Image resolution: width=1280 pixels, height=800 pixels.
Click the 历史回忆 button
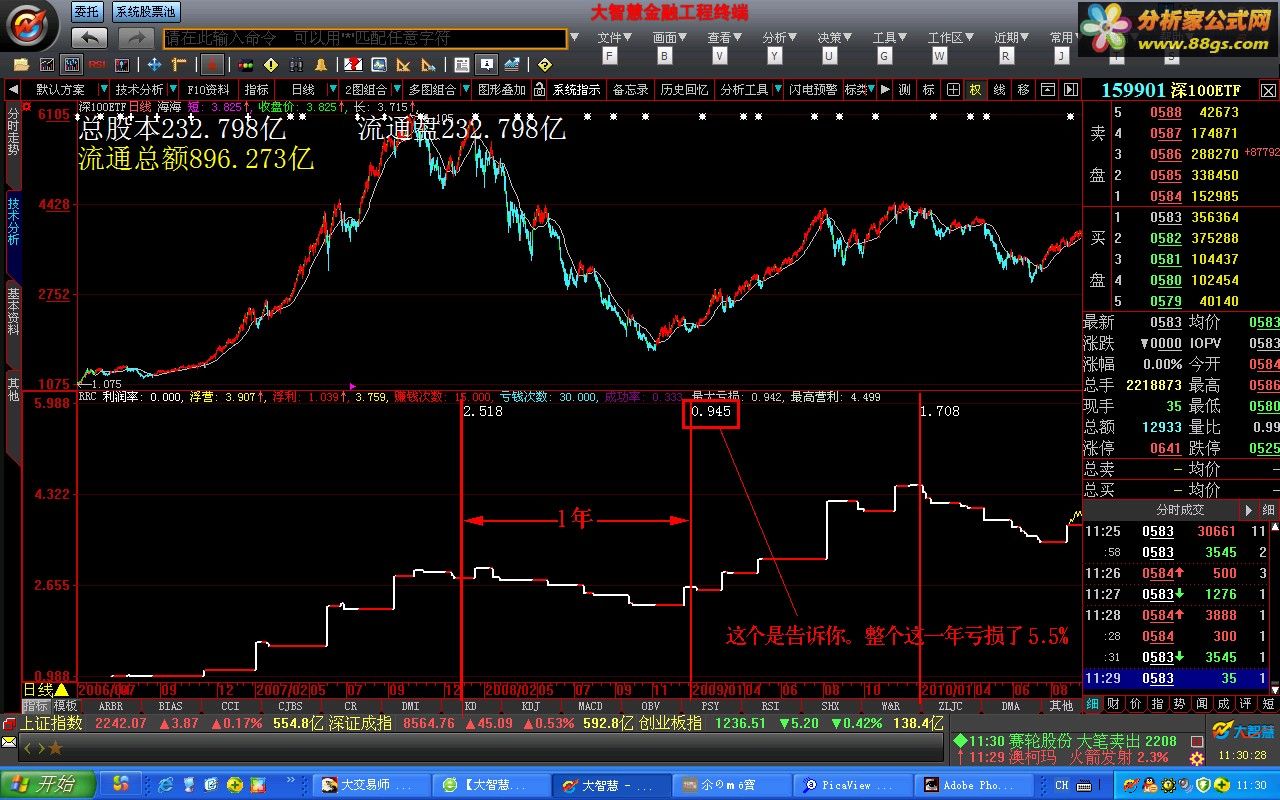684,90
